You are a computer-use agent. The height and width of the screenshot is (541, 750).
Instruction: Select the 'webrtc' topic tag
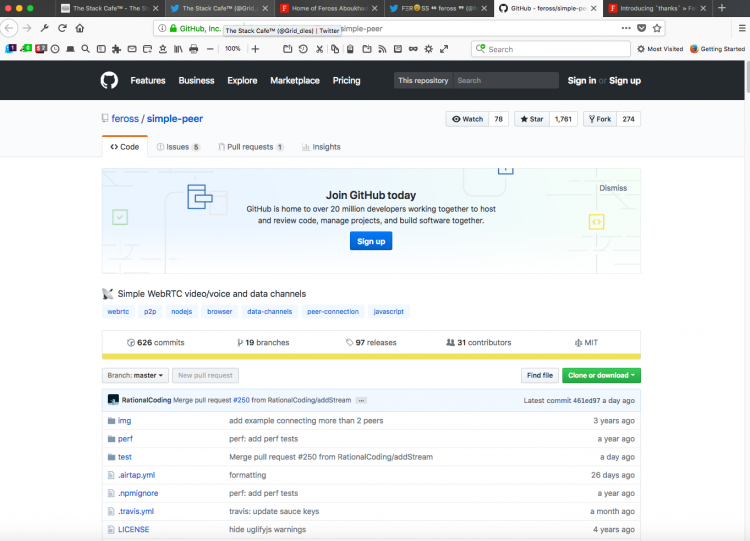click(118, 311)
